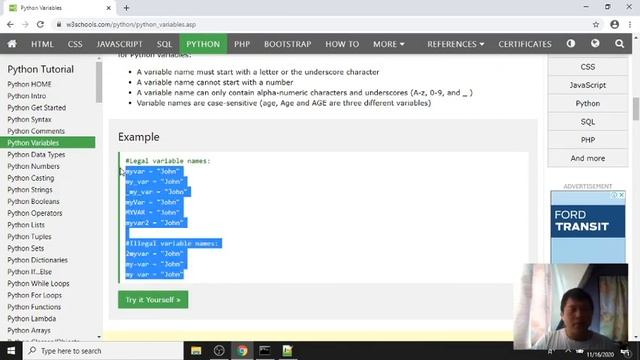Open CERTIFICATES in top navigation
Screen dimensions: 640x360
coord(524,44)
